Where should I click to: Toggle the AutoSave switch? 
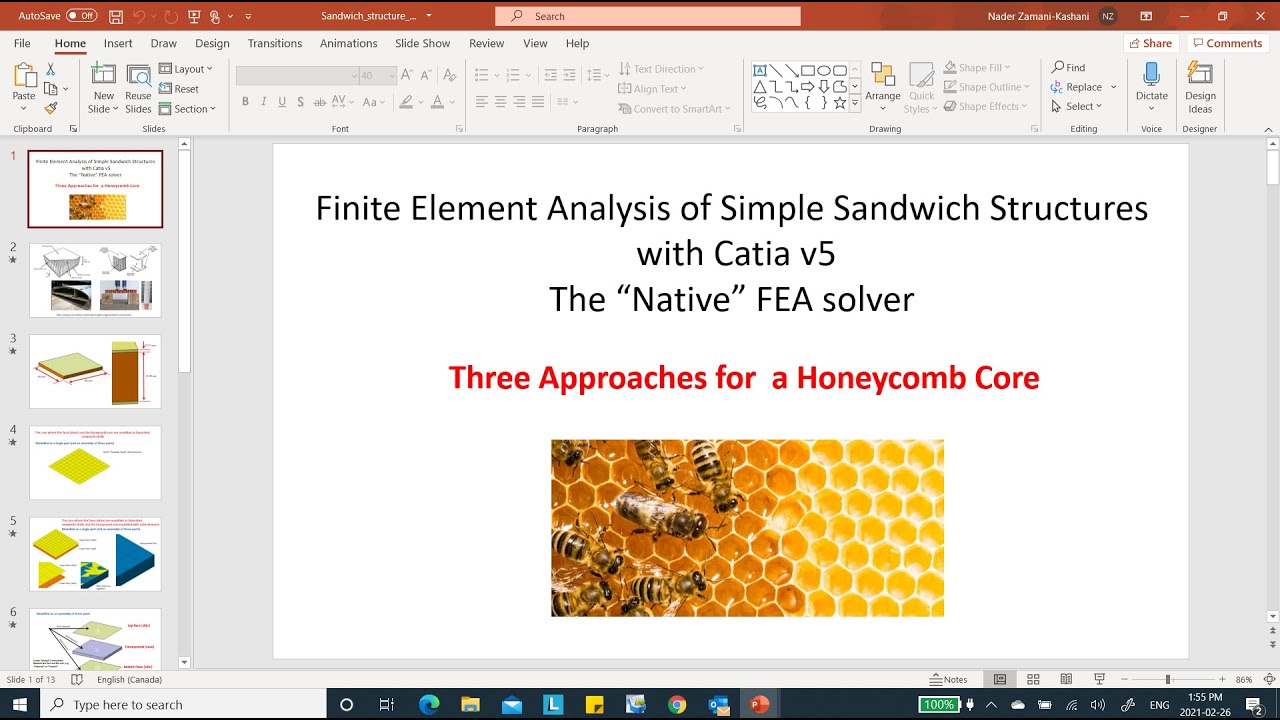[81, 16]
